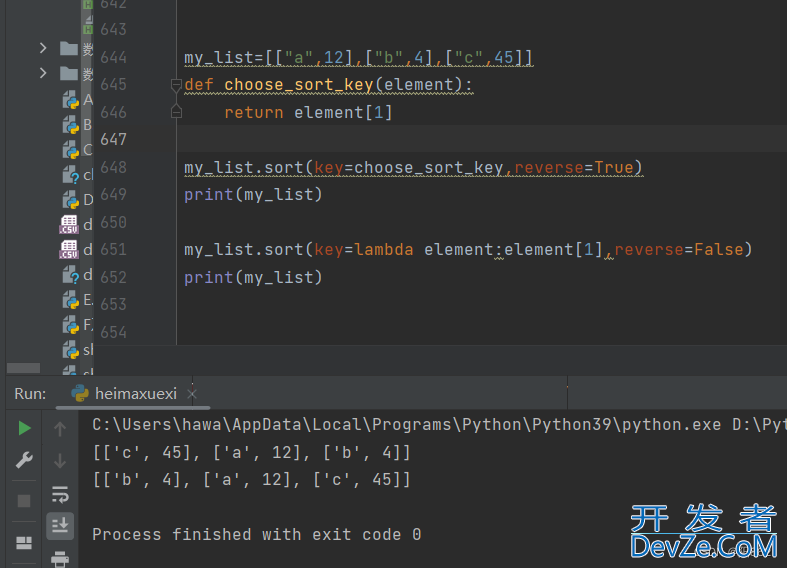787x568 pixels.
Task: Click the print(my_list) call on line 649
Action: (x=253, y=195)
